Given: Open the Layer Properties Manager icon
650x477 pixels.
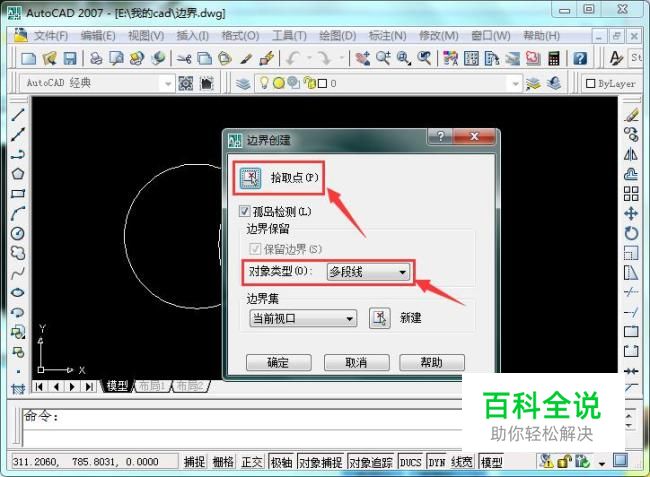Looking at the screenshot, I should tap(243, 84).
